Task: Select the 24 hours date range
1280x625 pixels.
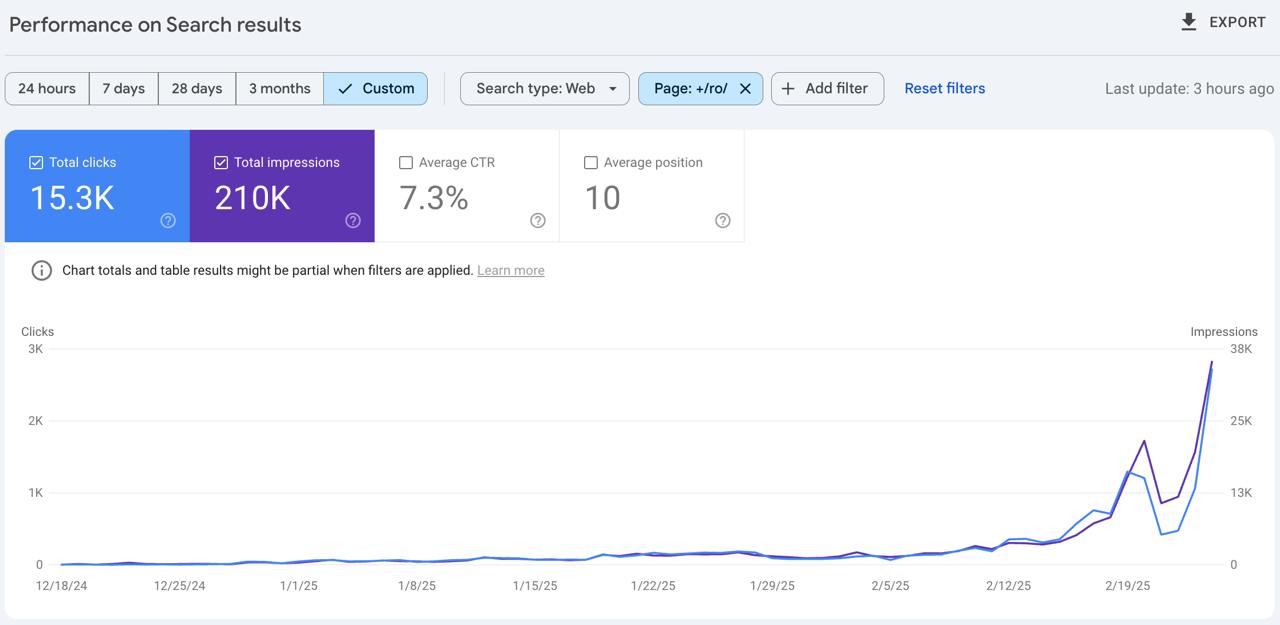Action: coord(47,88)
